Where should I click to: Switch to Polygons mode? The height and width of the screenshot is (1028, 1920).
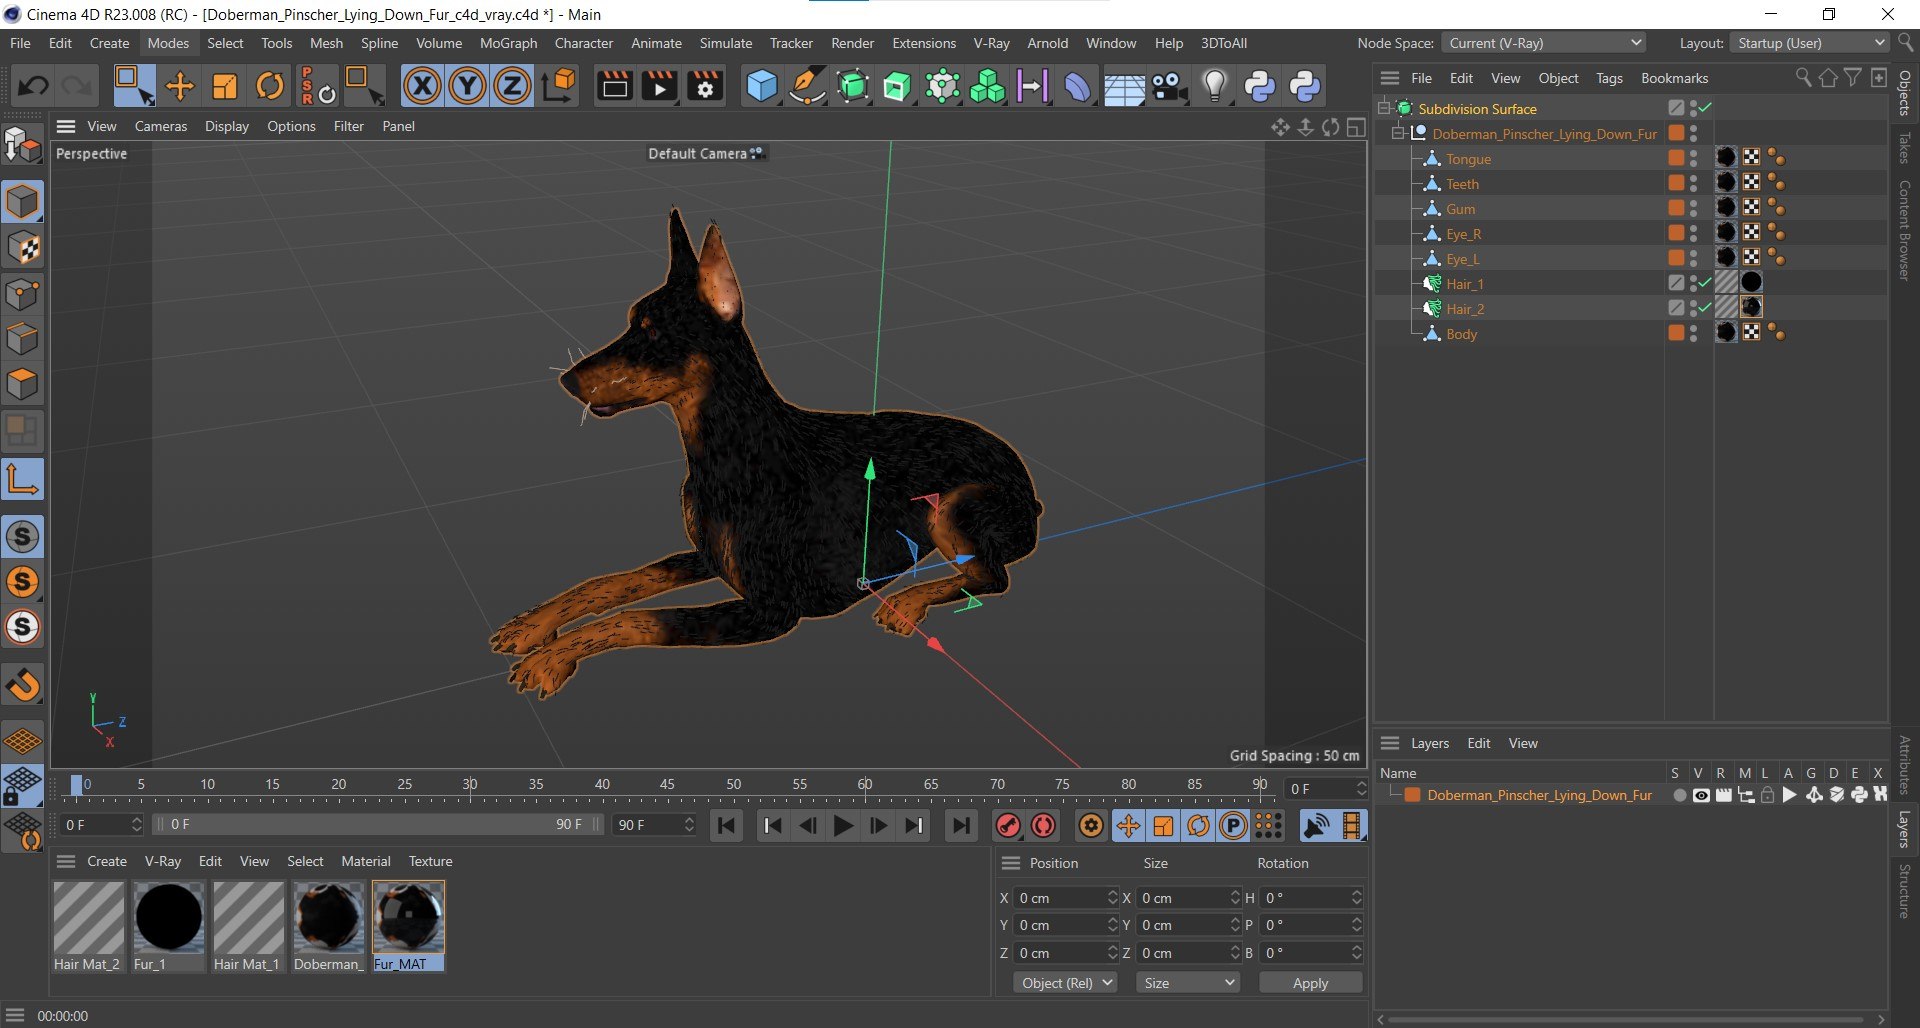23,385
